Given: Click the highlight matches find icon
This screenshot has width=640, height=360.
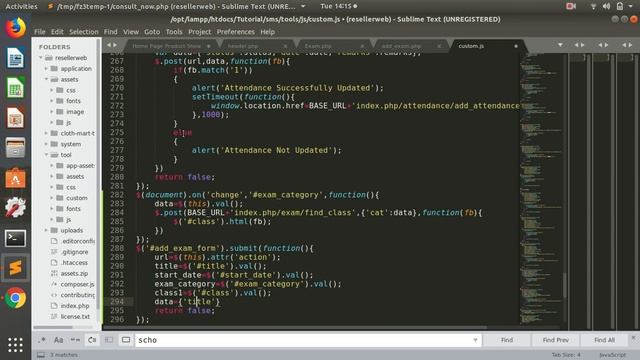Looking at the screenshot, I should pos(126,340).
